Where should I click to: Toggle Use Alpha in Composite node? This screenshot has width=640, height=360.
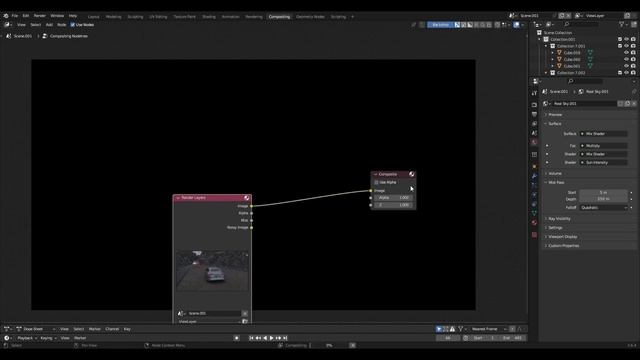[376, 182]
